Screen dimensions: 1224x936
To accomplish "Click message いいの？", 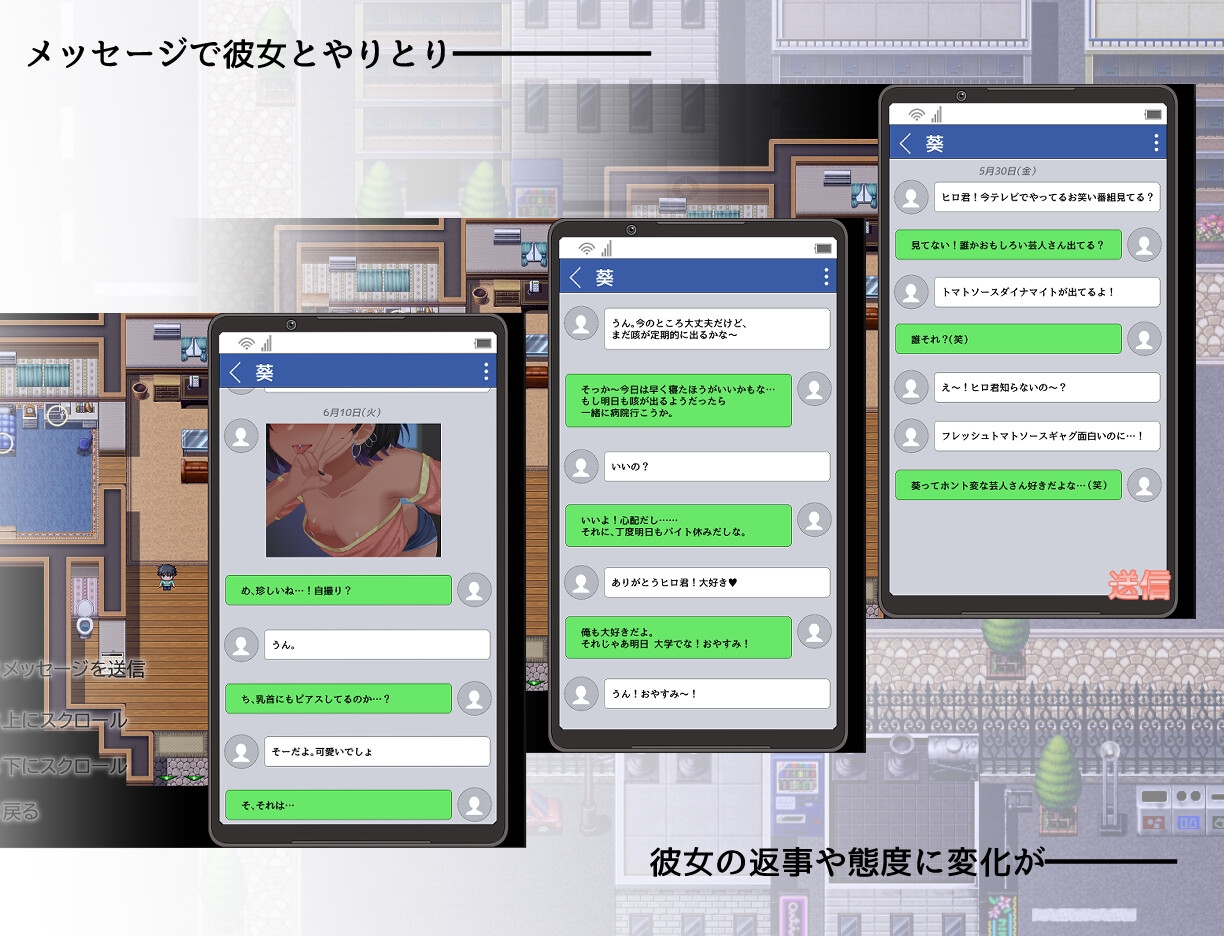I will click(x=717, y=466).
